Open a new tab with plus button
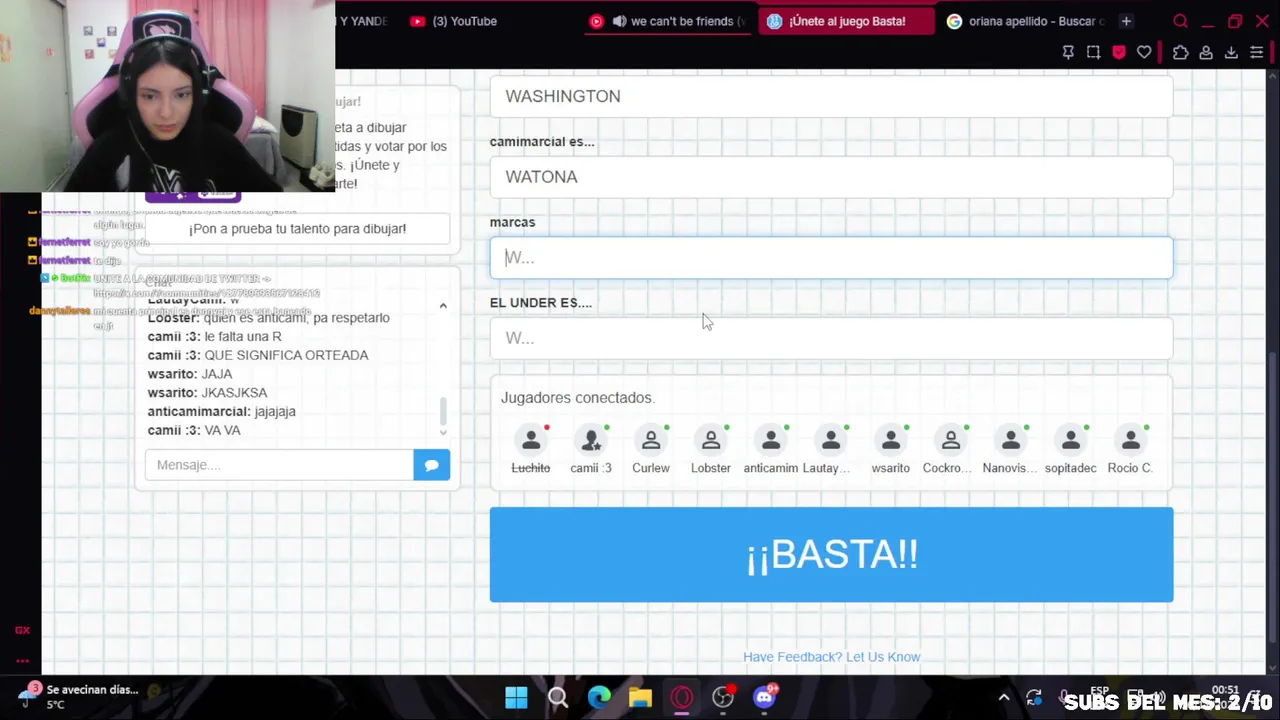The height and width of the screenshot is (720, 1280). pos(1126,21)
